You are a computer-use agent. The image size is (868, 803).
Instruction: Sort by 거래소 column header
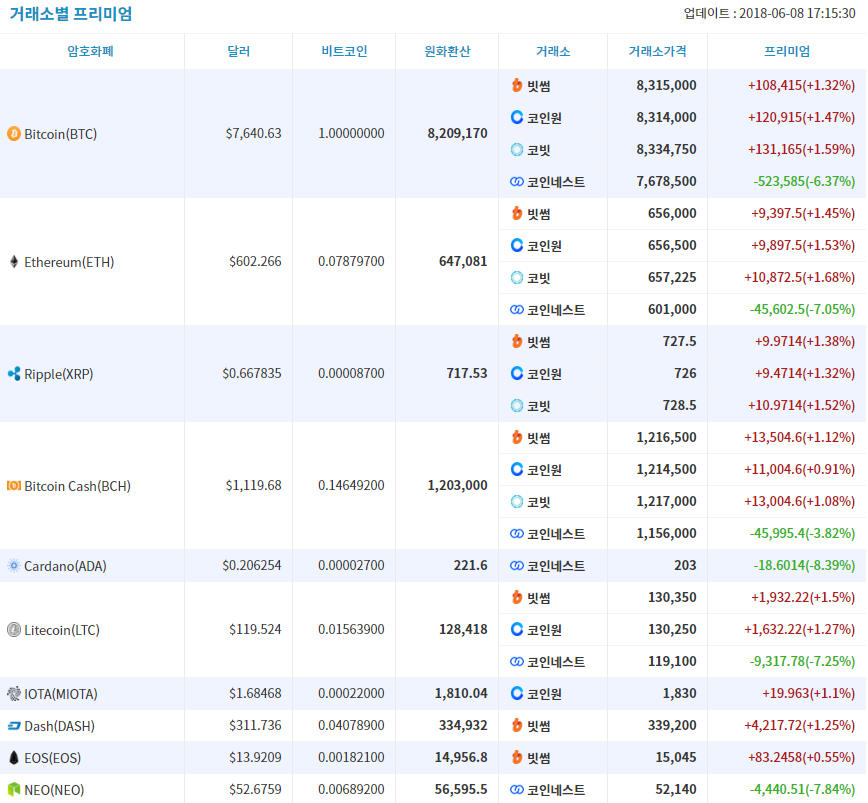tap(553, 51)
